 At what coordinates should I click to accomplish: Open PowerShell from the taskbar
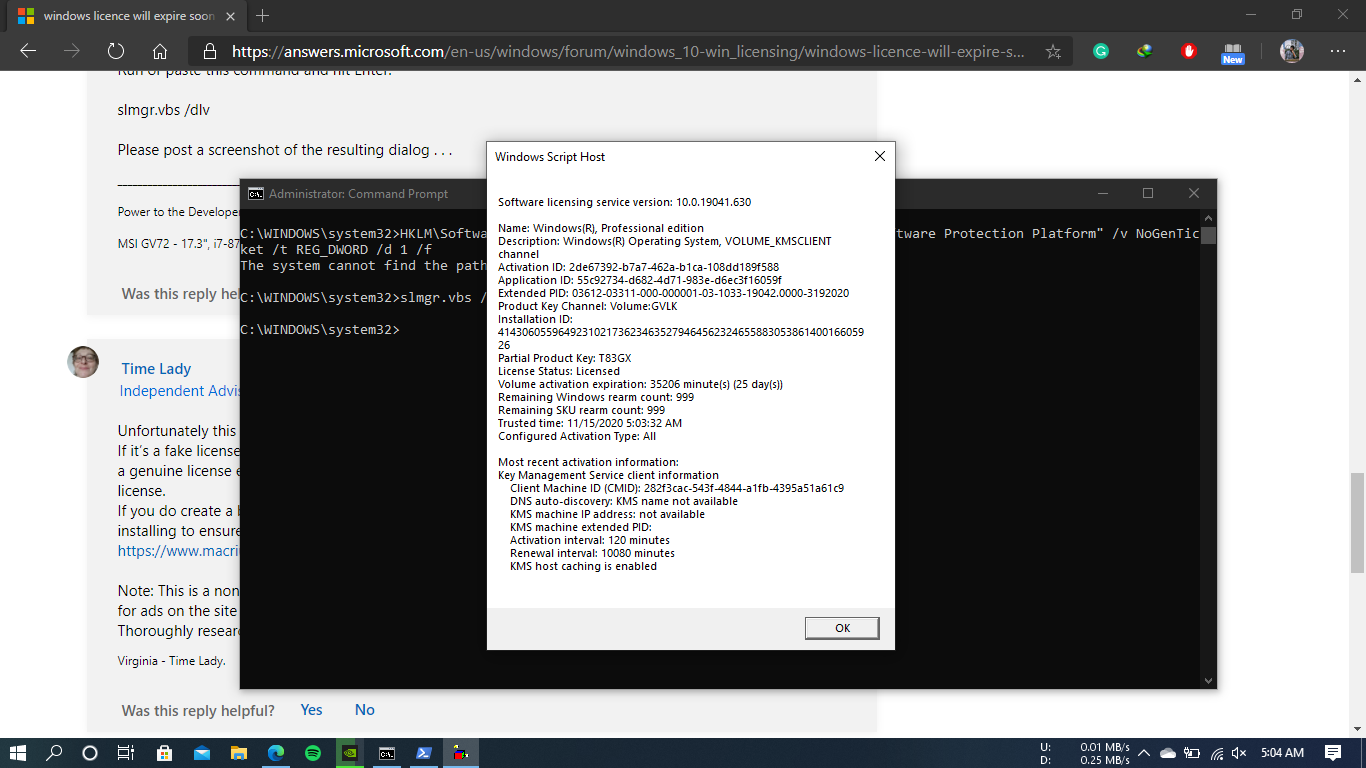424,753
